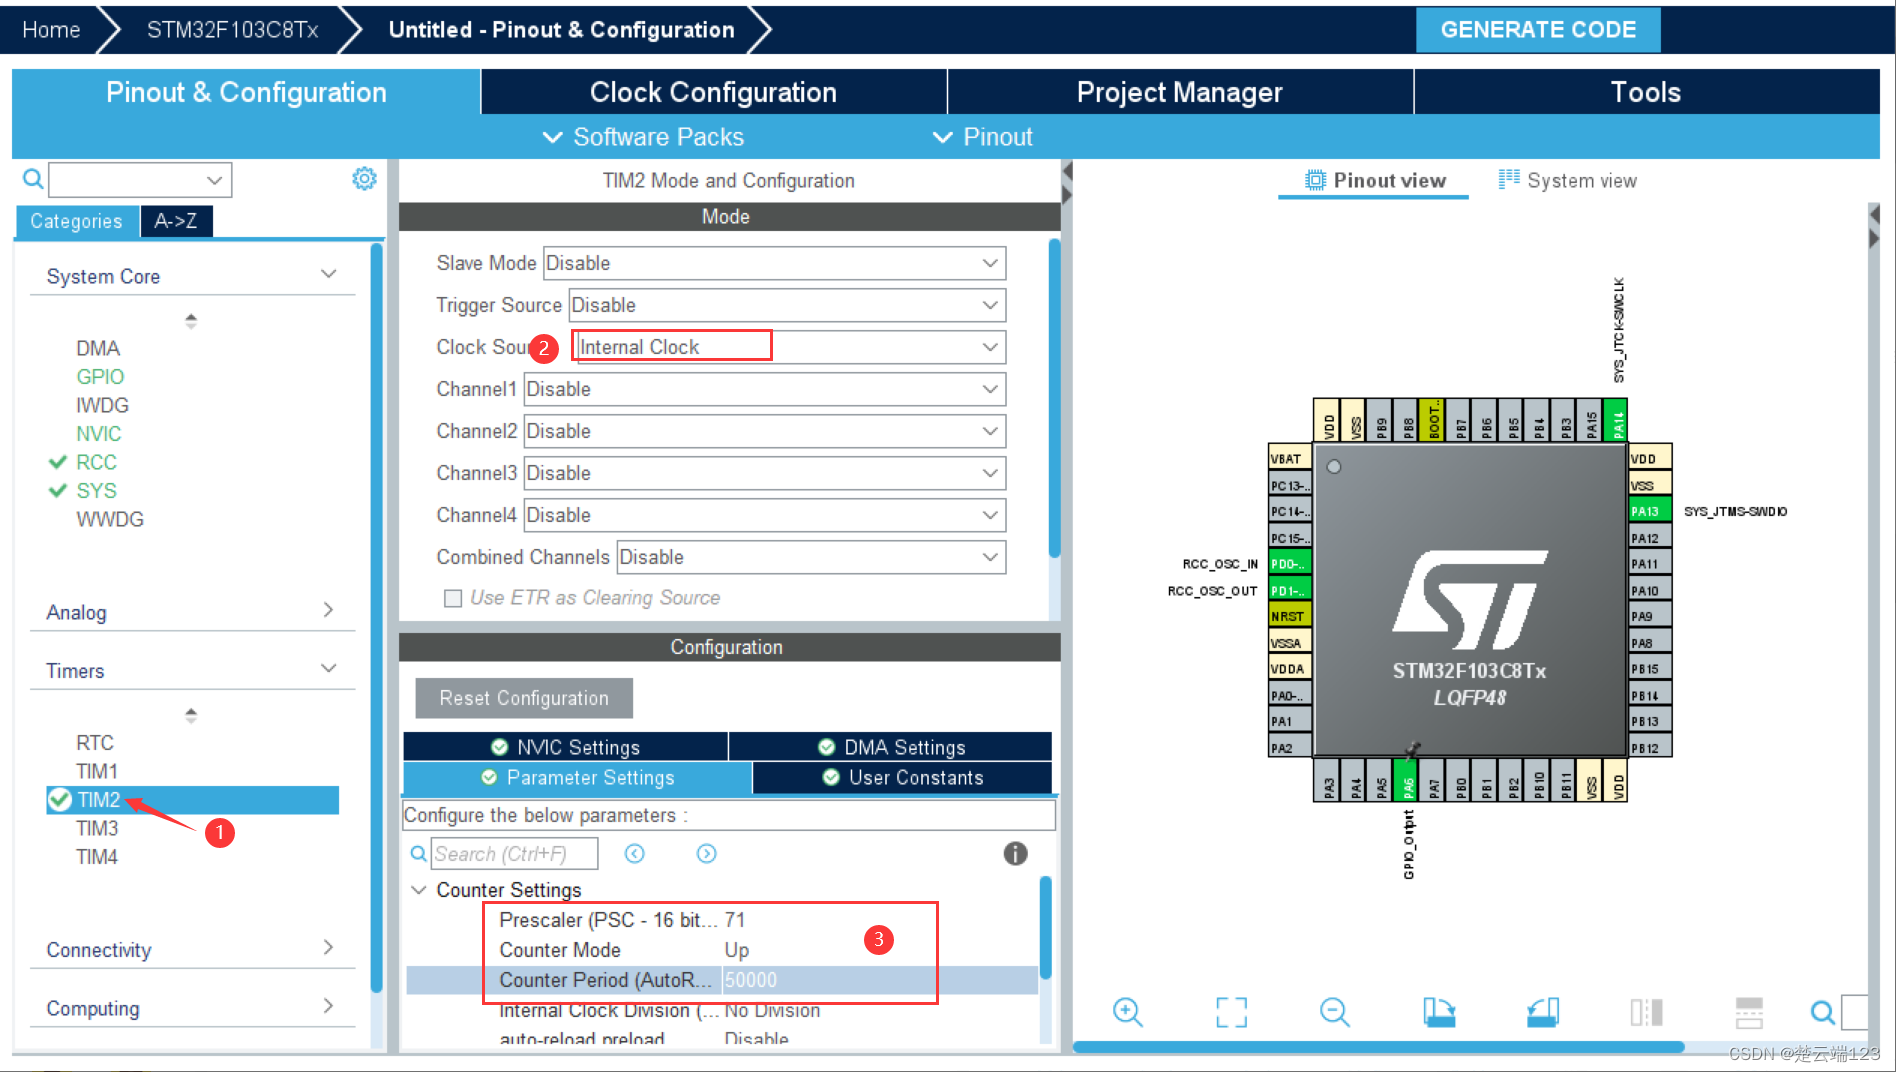Click the PA0 pin on chip

(x=1290, y=695)
